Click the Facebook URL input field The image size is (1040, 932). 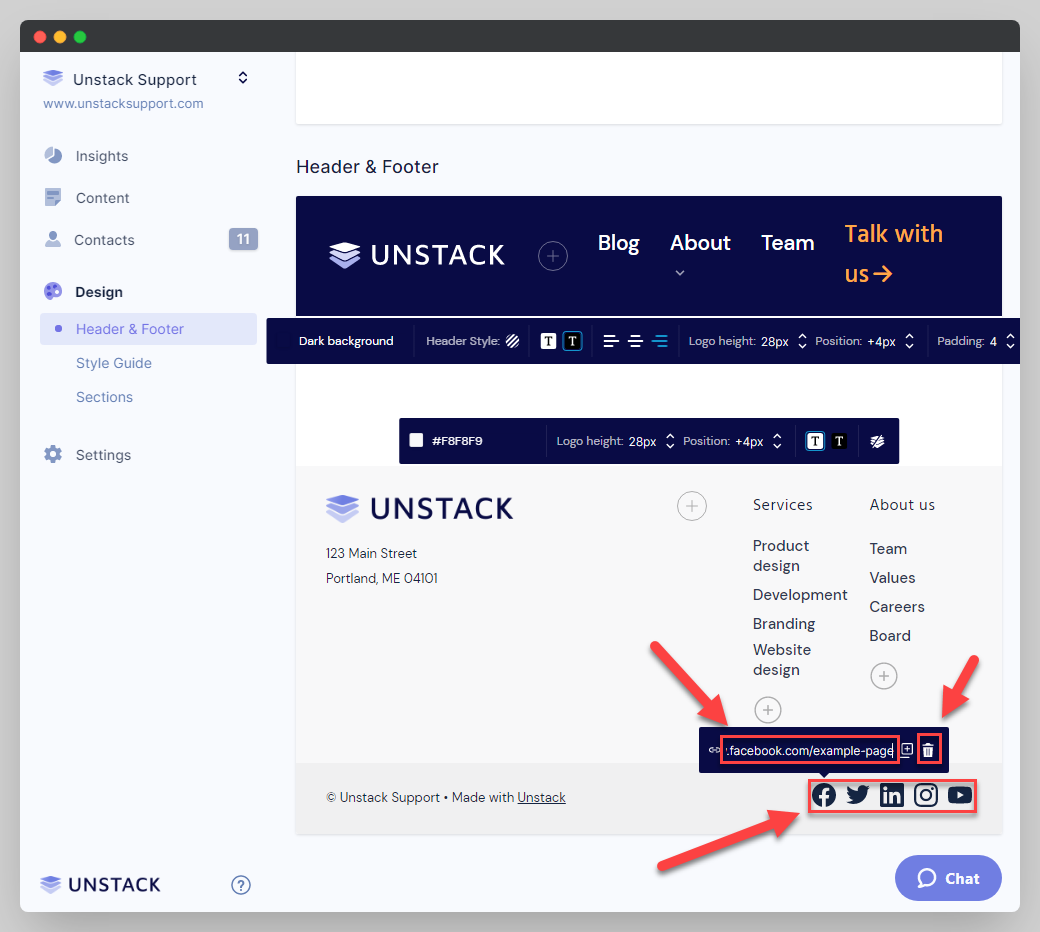click(x=808, y=750)
